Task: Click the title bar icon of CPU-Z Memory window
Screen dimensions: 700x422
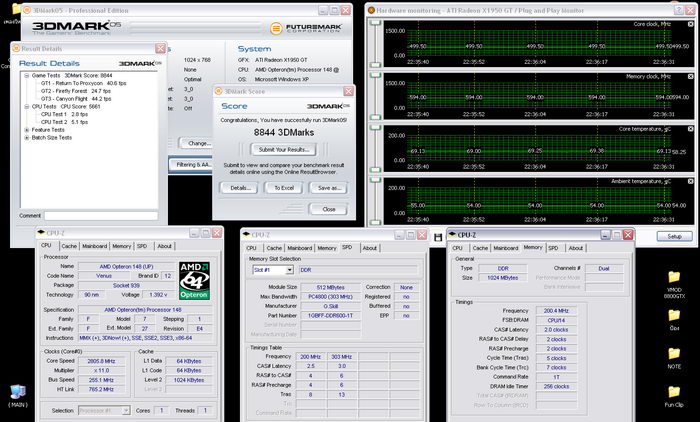Action: coord(452,234)
